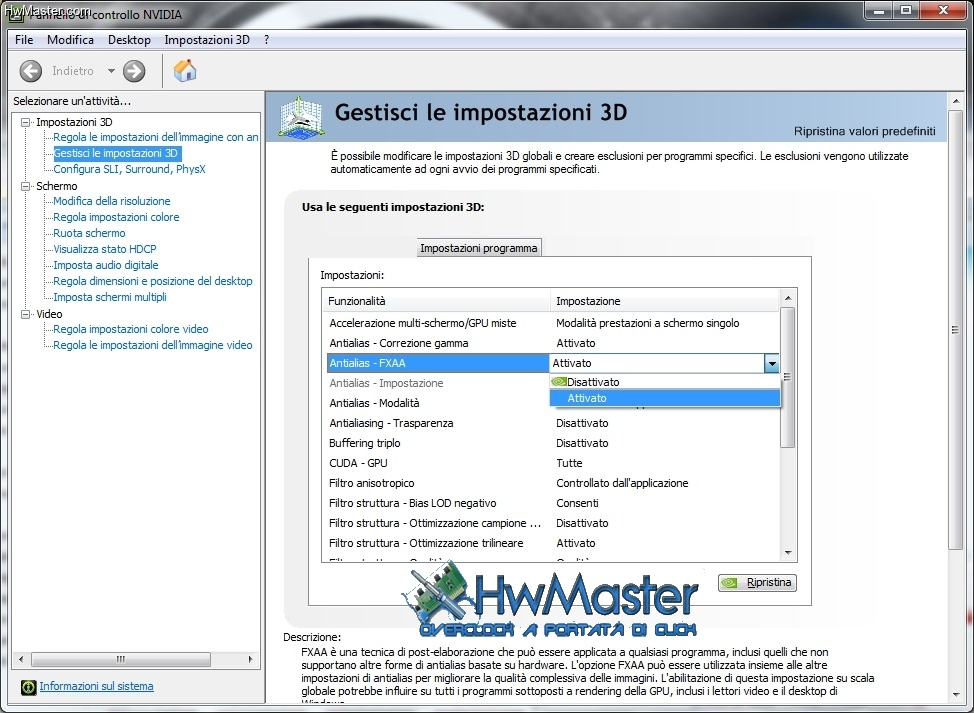The width and height of the screenshot is (974, 713).
Task: Open Visualizza stato HDCP
Action: pyautogui.click(x=105, y=249)
